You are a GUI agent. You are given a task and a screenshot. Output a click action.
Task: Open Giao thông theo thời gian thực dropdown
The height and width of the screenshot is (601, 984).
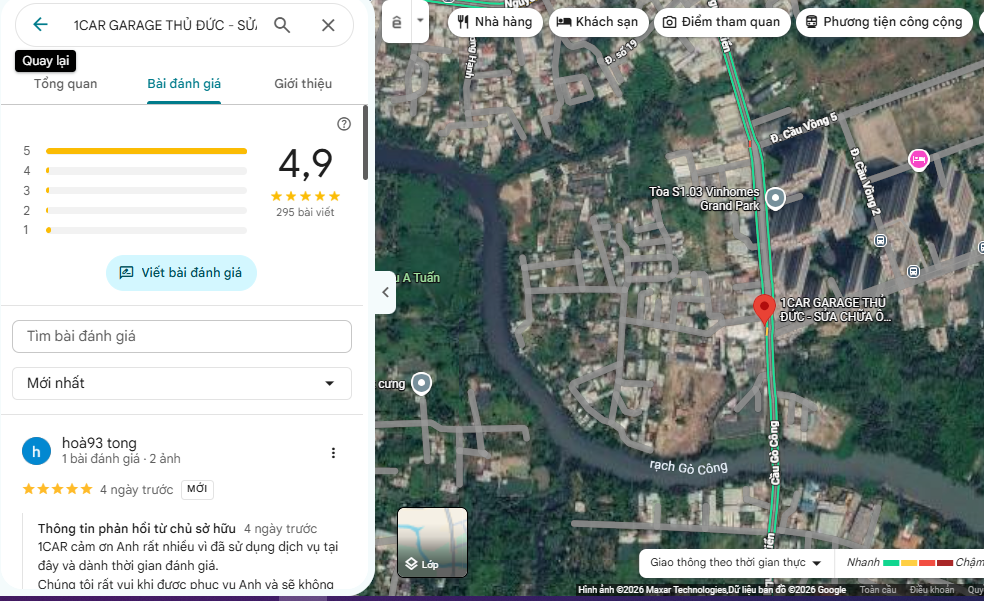pos(735,563)
